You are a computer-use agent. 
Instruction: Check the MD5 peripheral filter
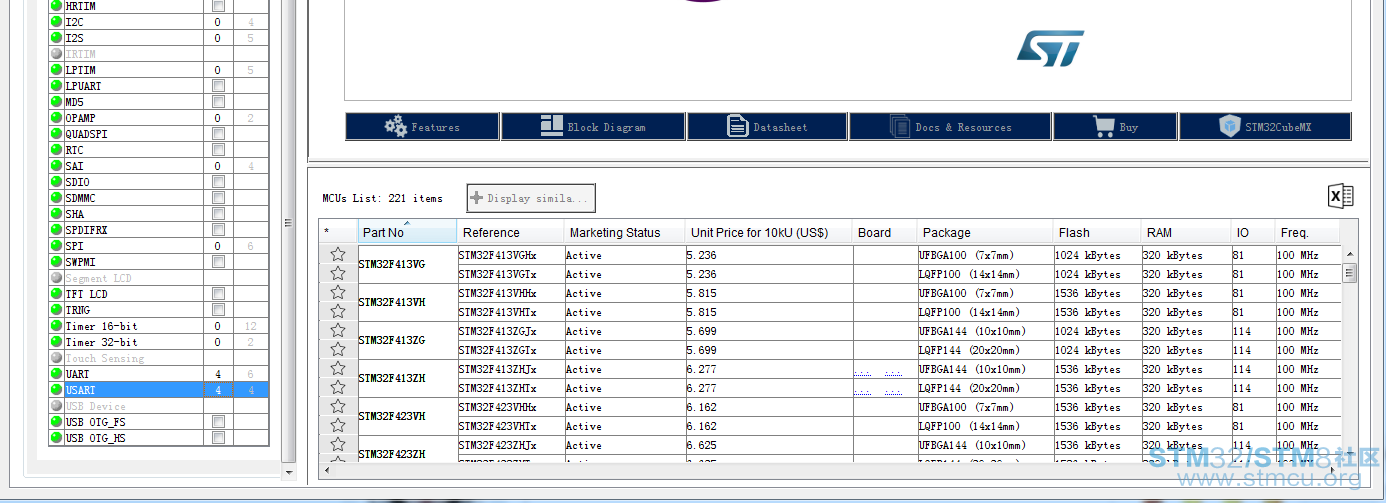tap(218, 102)
